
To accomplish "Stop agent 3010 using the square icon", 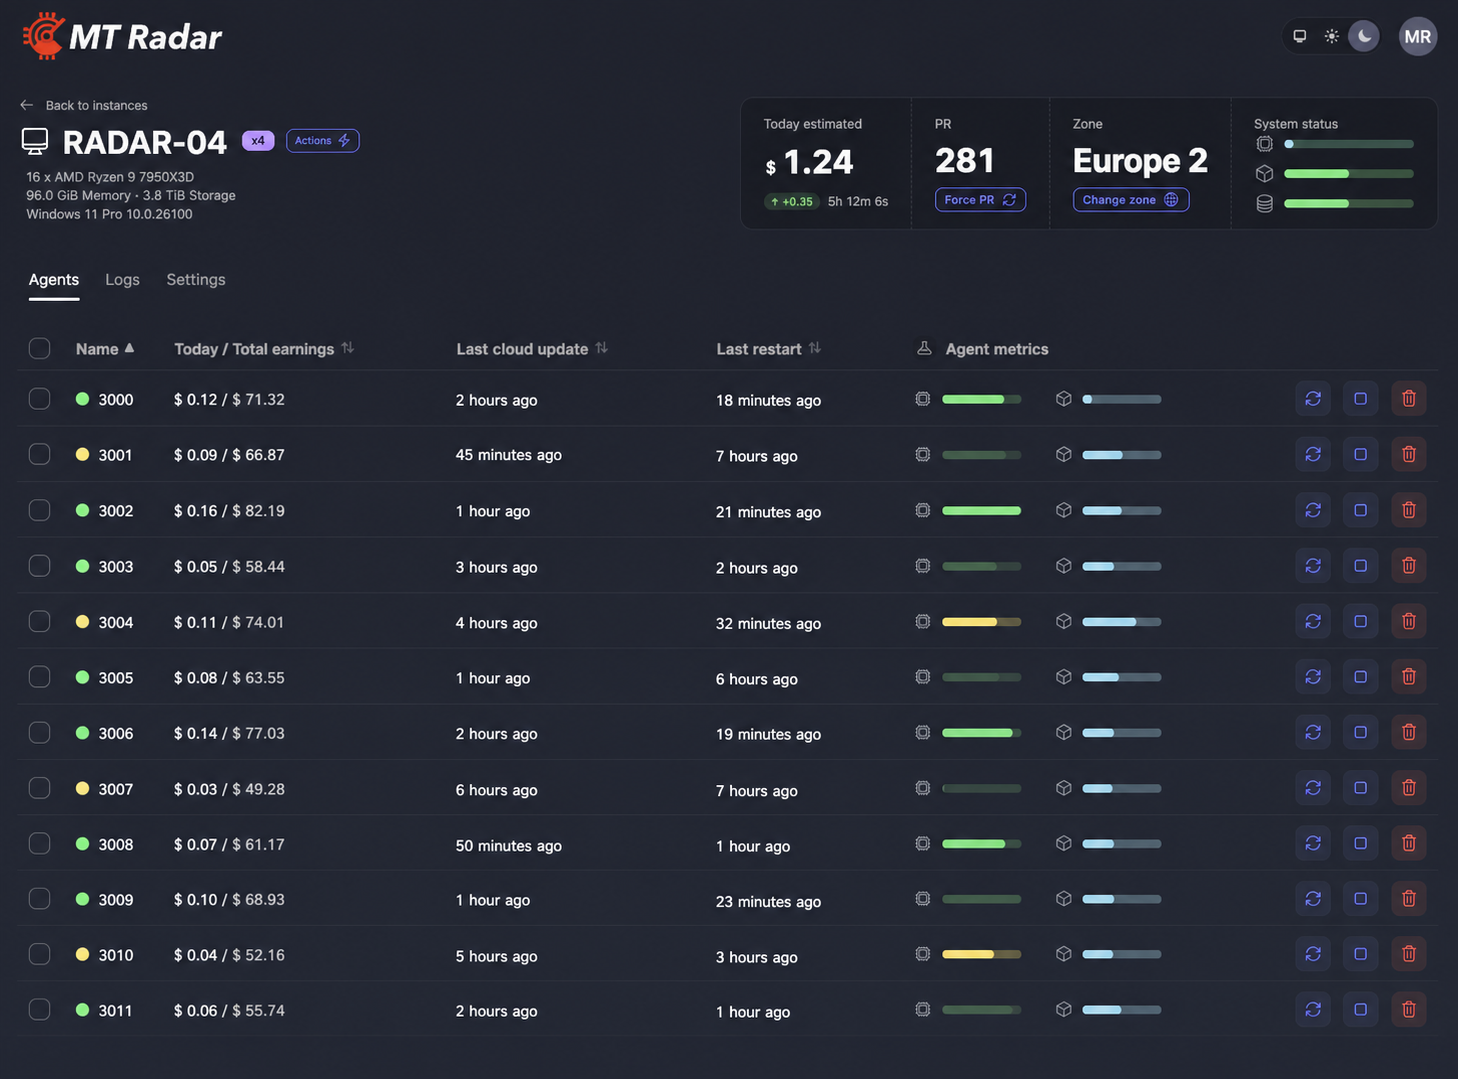I will coord(1360,954).
